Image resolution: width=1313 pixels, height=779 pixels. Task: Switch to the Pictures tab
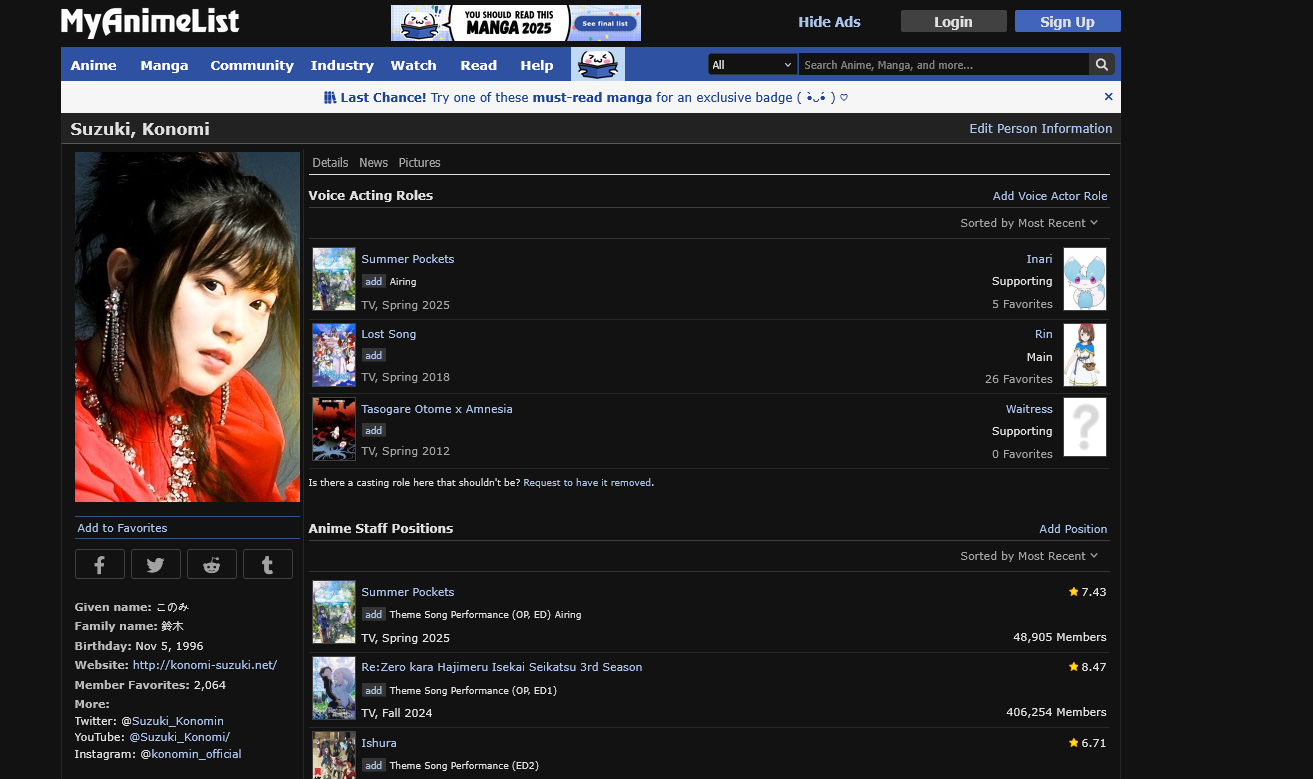tap(419, 163)
